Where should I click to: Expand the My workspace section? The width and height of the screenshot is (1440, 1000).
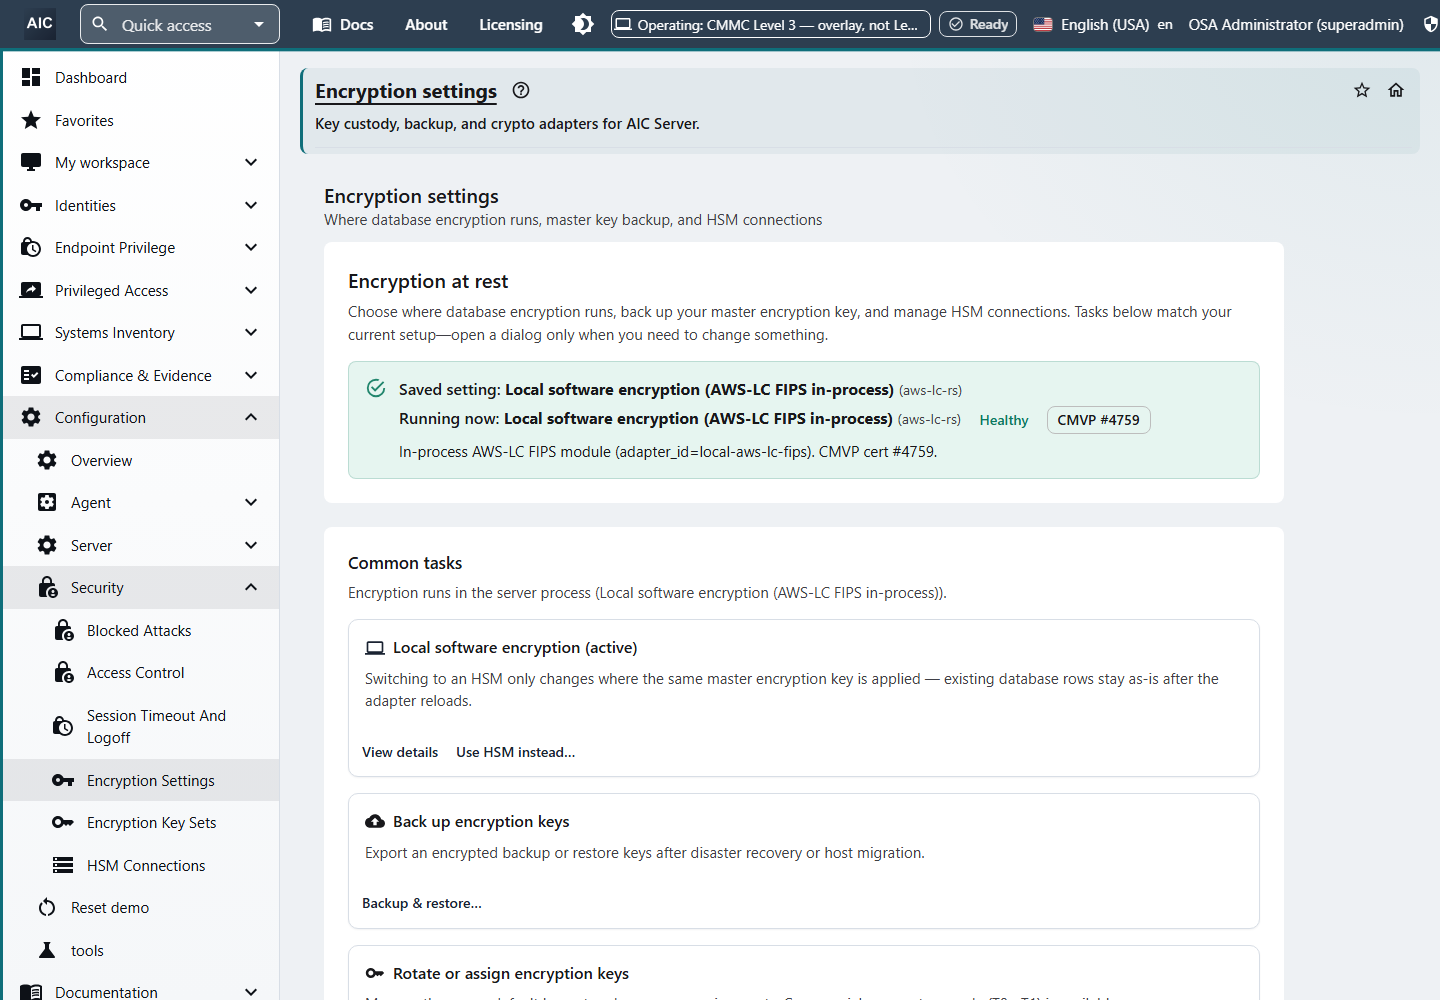click(141, 162)
